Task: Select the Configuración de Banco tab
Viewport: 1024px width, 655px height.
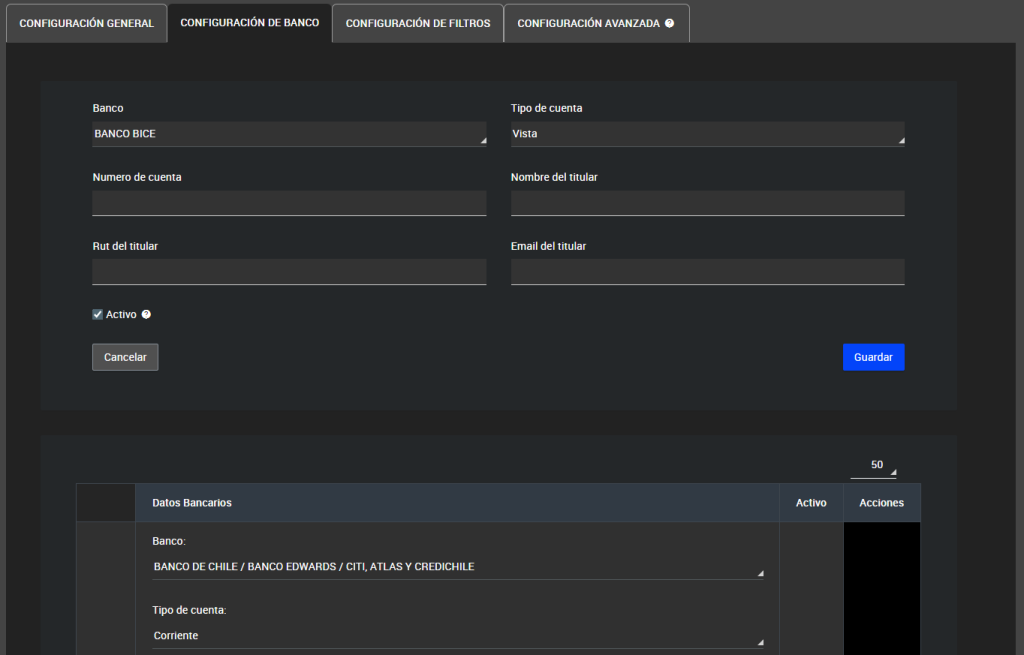Action: coord(249,23)
